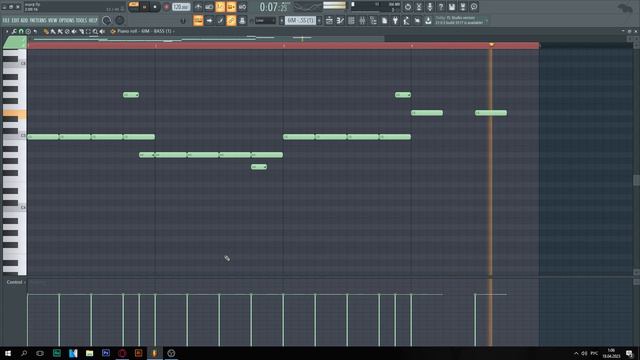
Task: Click the master volume knob
Action: [x=107, y=20]
